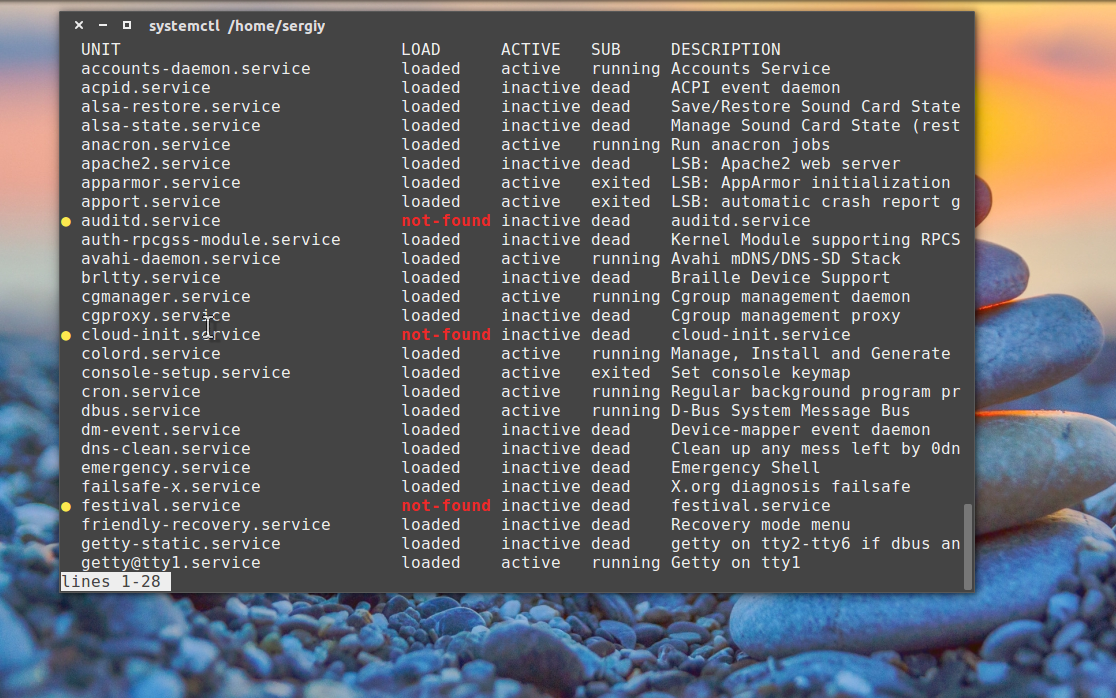Click the terminal vertical scrollbar handle

(966, 545)
